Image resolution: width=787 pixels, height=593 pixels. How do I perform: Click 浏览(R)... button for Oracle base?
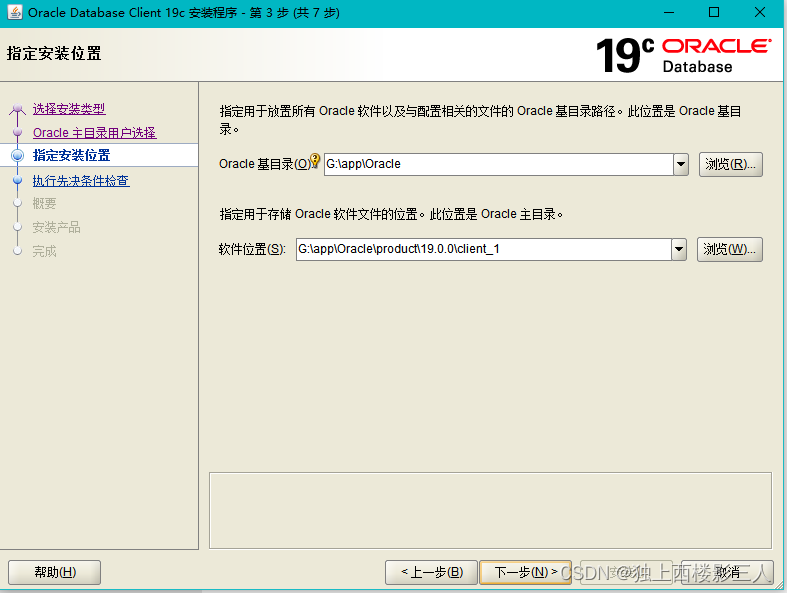(730, 164)
